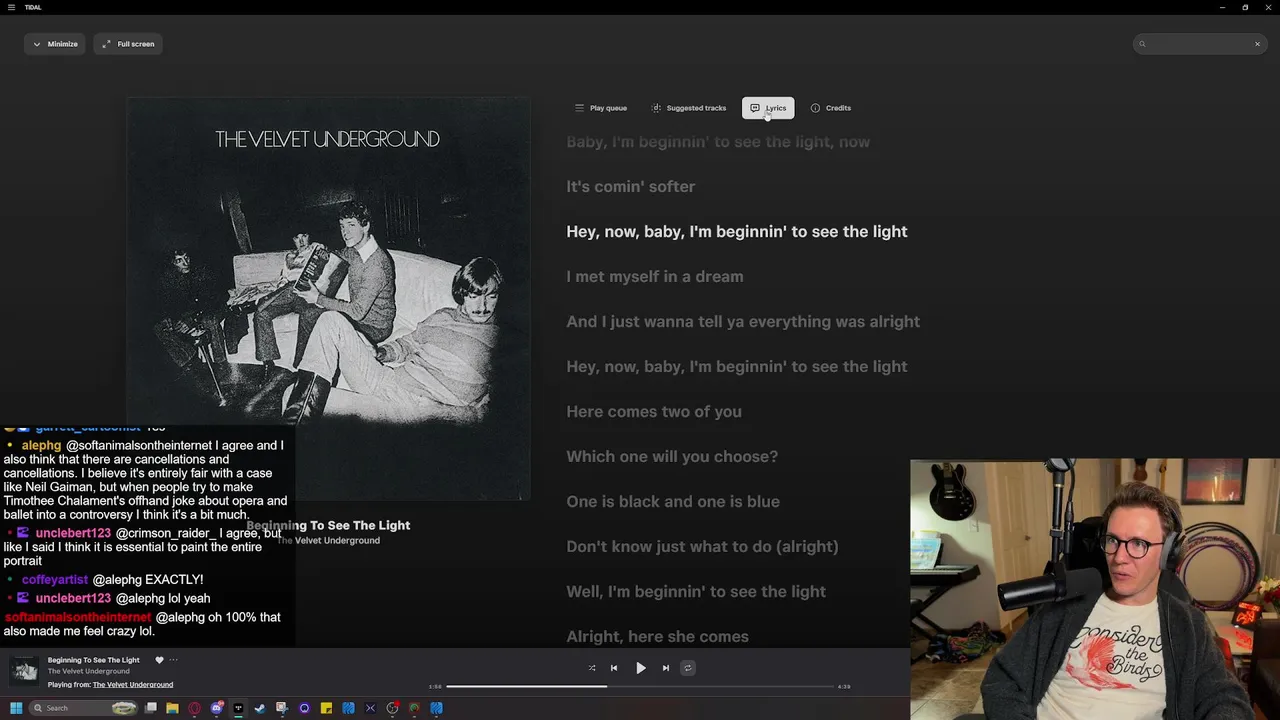Skip to the next track
This screenshot has height=720, width=1280.
click(666, 668)
